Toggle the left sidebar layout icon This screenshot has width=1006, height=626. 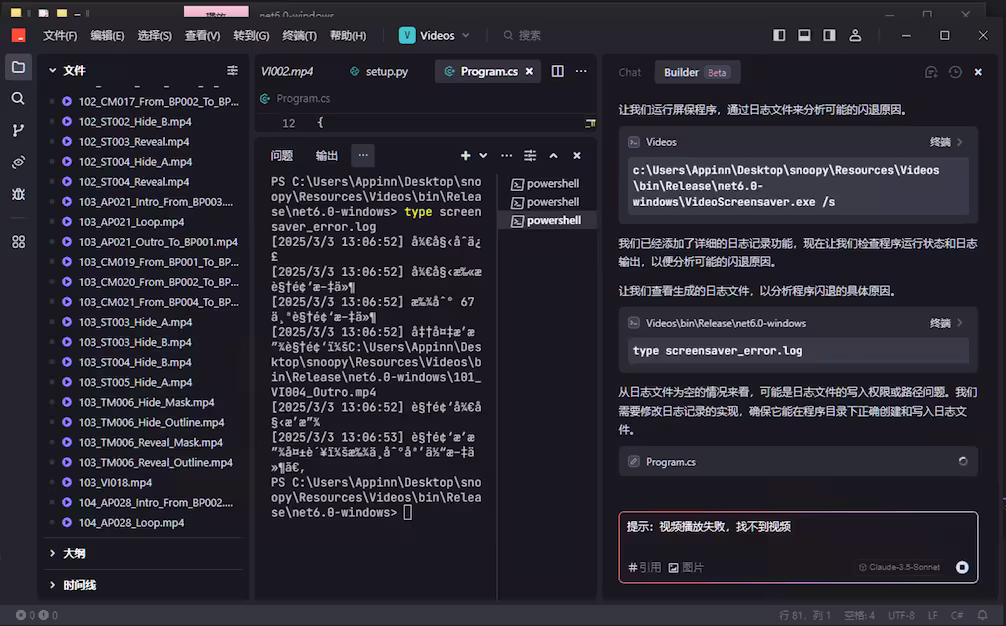pyautogui.click(x=779, y=35)
